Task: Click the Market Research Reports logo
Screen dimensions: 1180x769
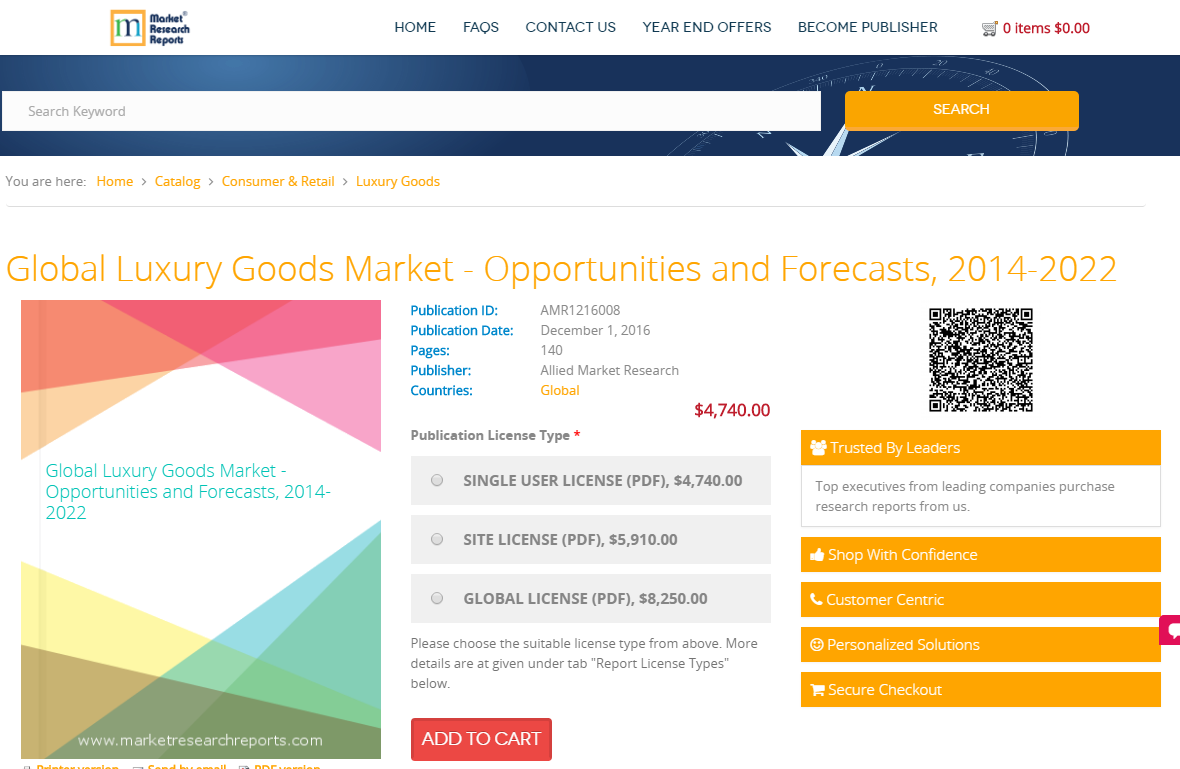Action: click(x=150, y=28)
